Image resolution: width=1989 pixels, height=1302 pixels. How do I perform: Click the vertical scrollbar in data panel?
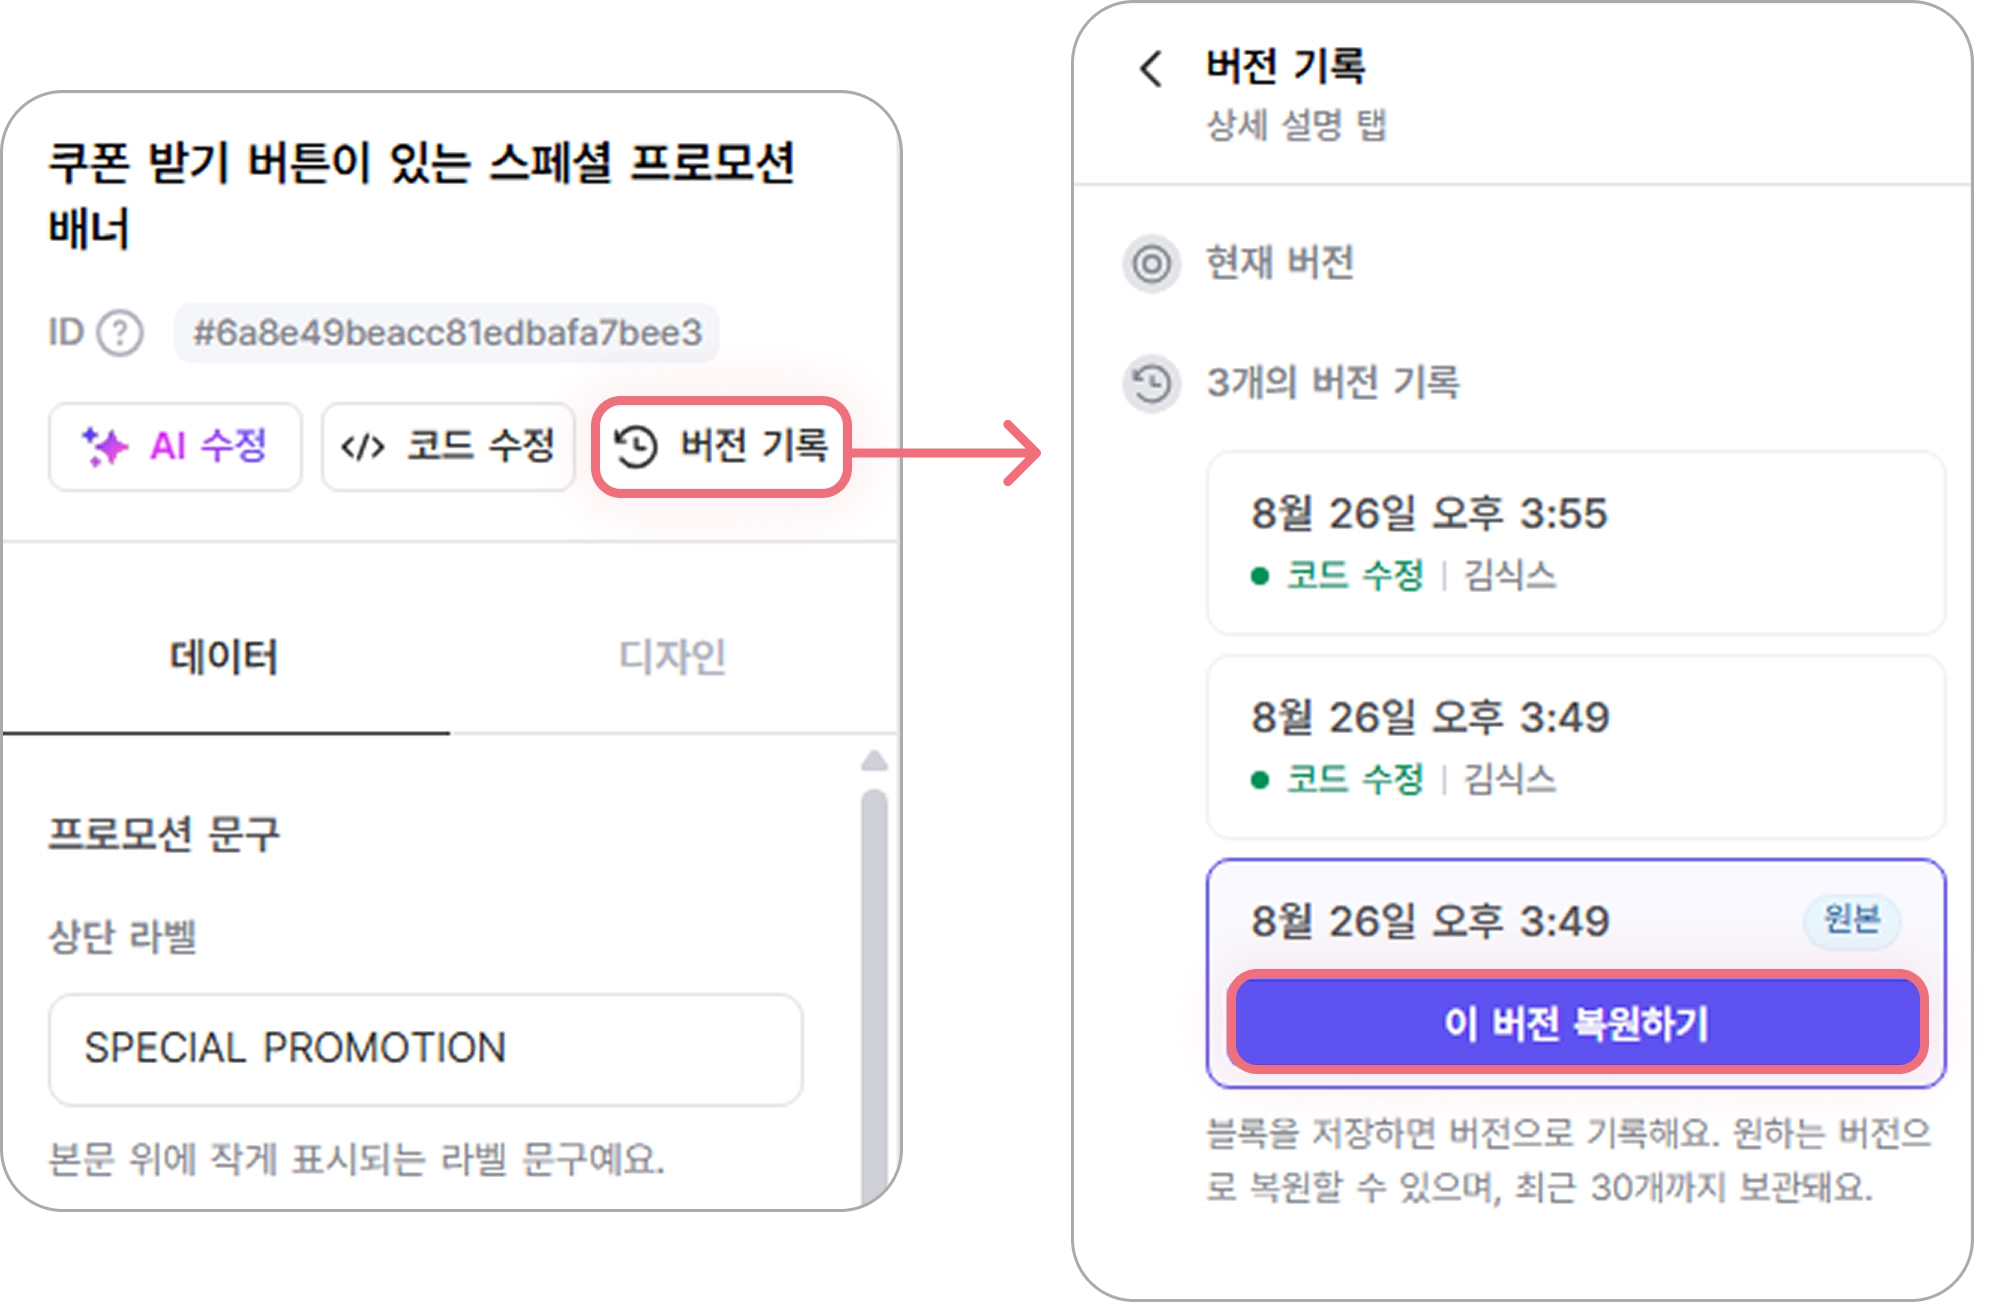(x=874, y=995)
